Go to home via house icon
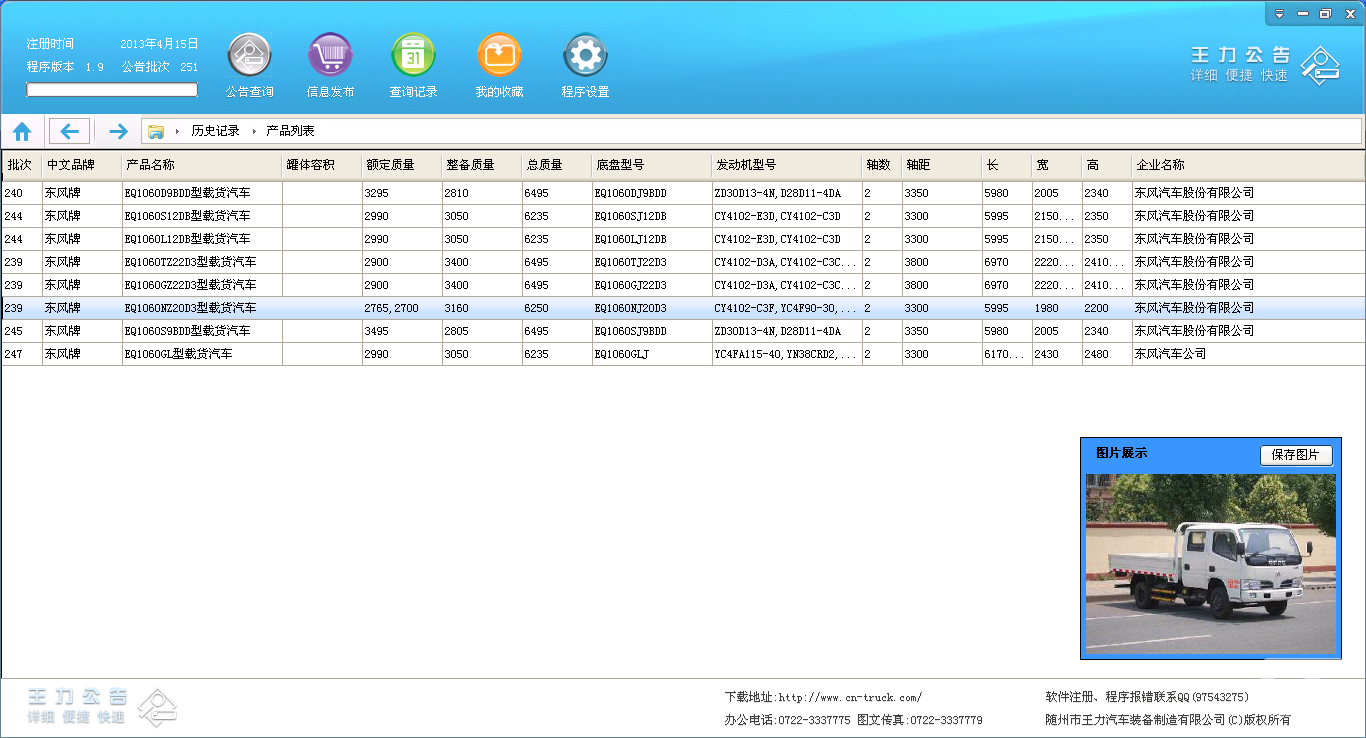Viewport: 1366px width, 738px height. [22, 131]
